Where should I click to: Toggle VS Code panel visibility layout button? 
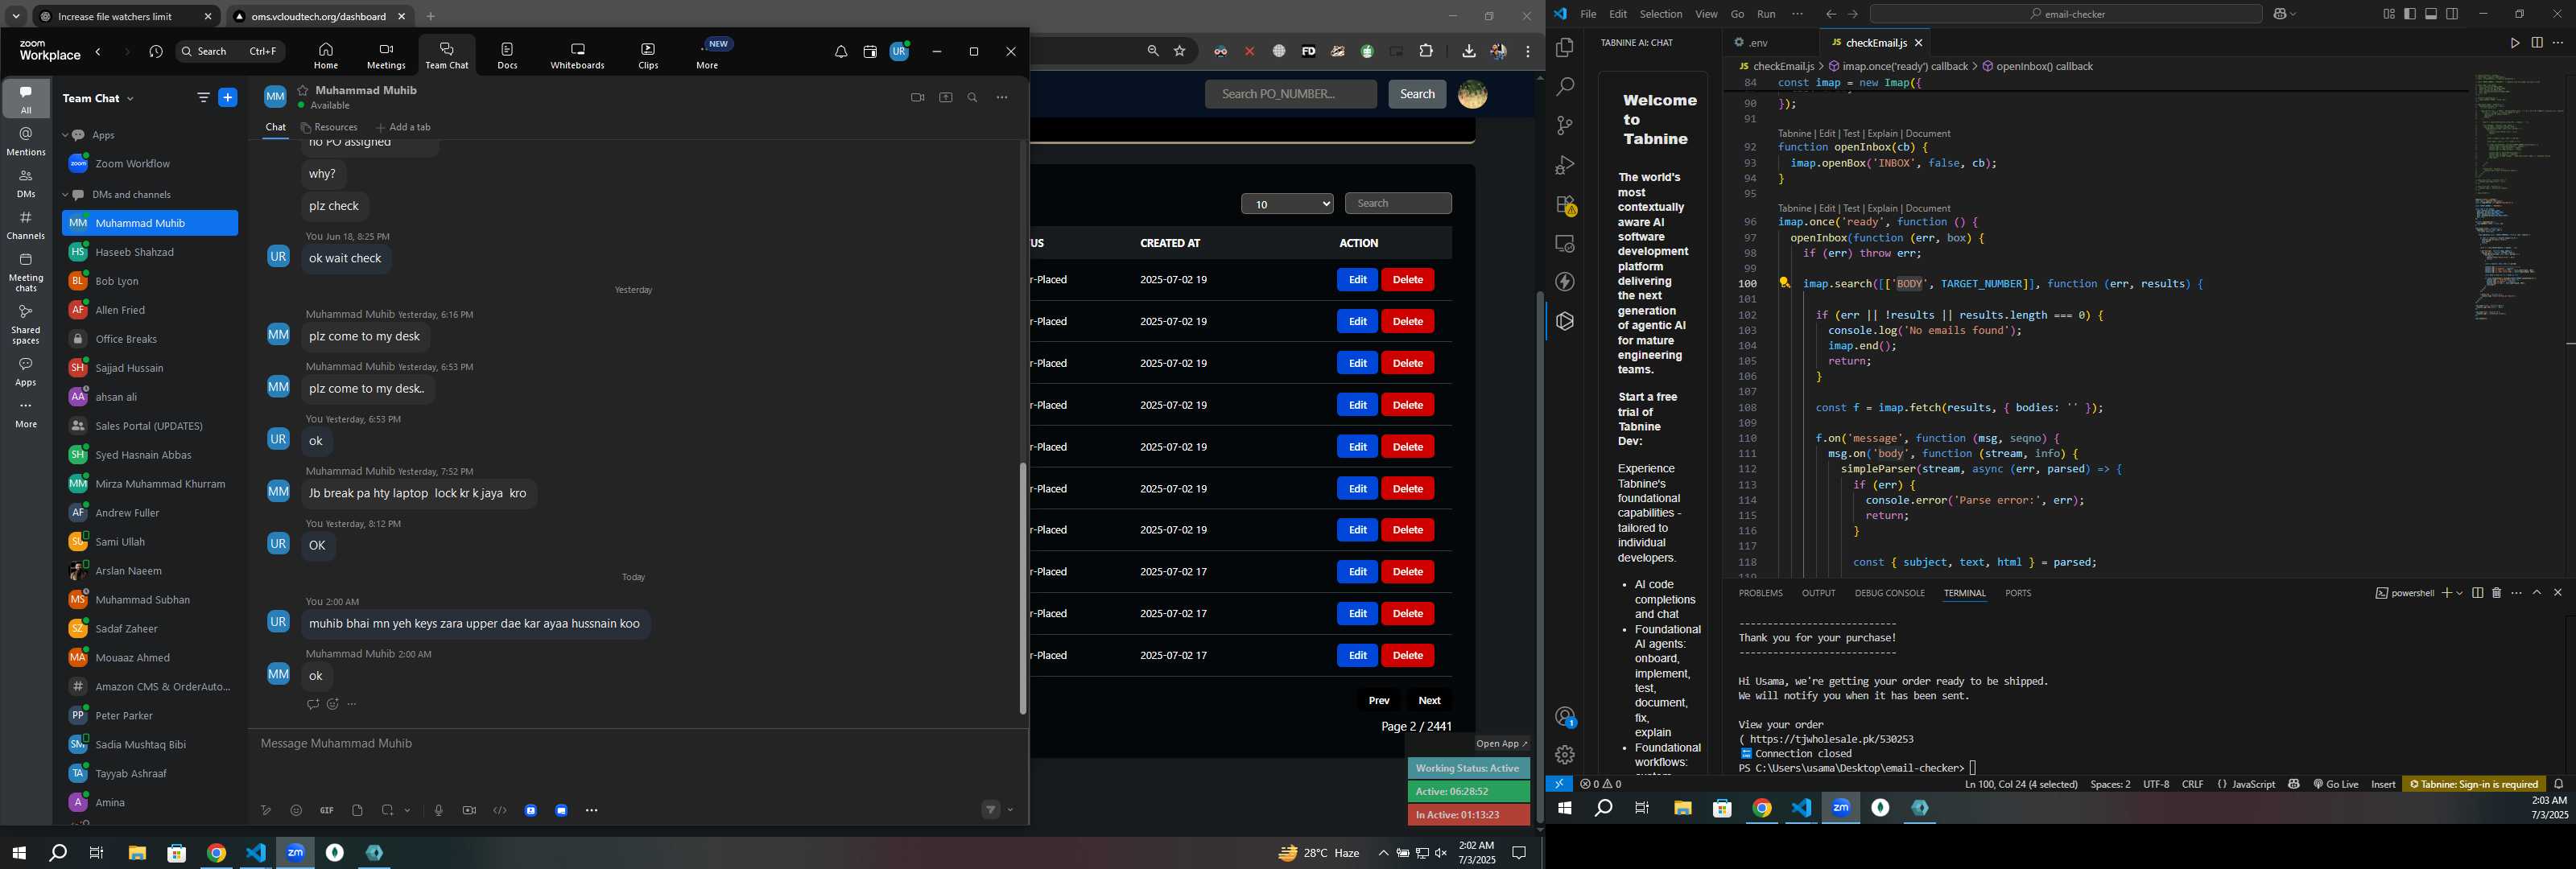pos(2431,14)
